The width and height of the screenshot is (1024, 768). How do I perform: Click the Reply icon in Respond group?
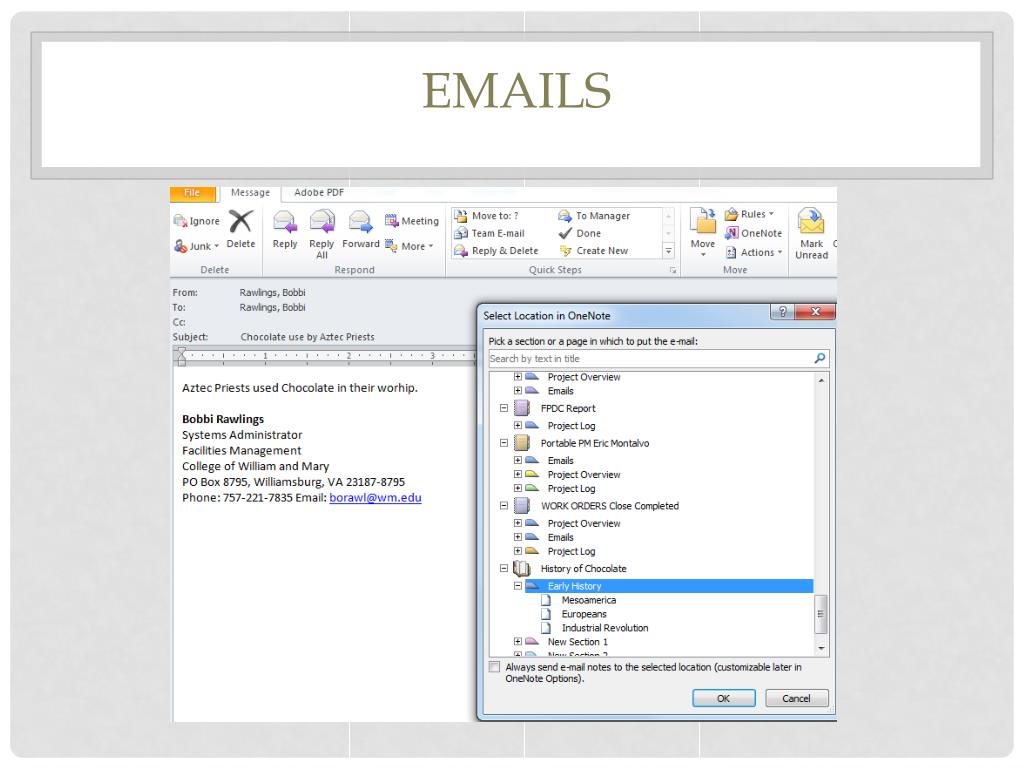[x=285, y=222]
